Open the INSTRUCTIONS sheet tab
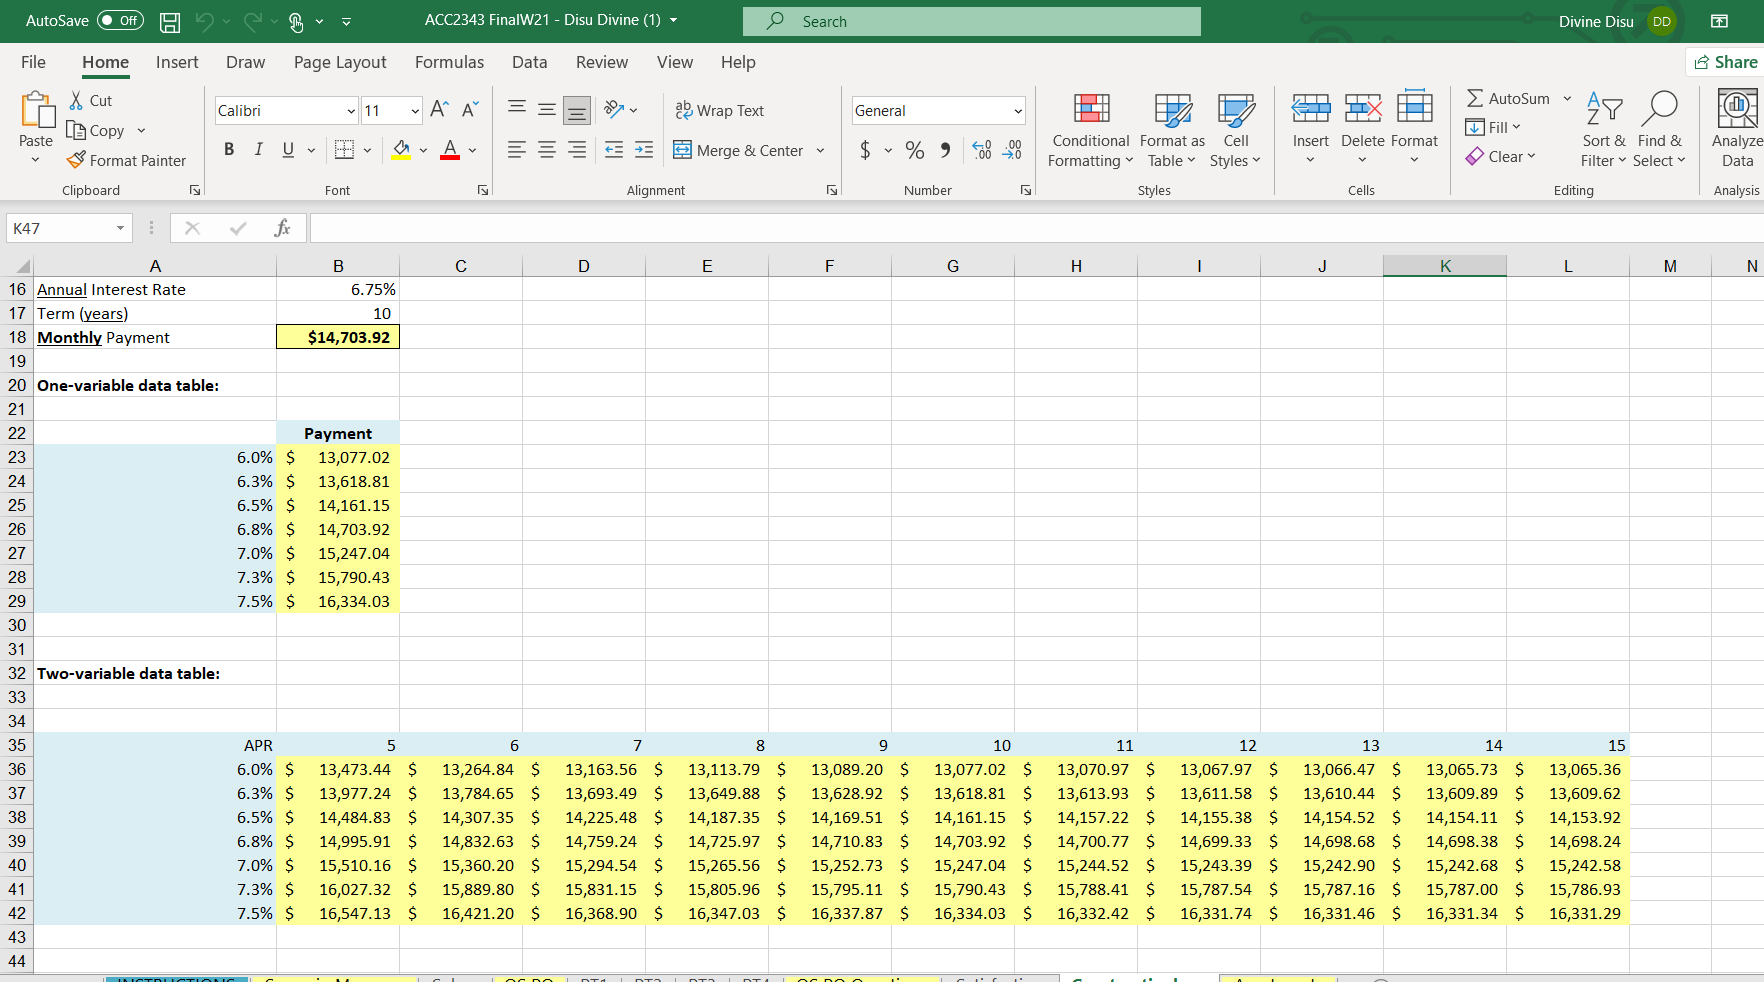The width and height of the screenshot is (1764, 982). coord(175,978)
